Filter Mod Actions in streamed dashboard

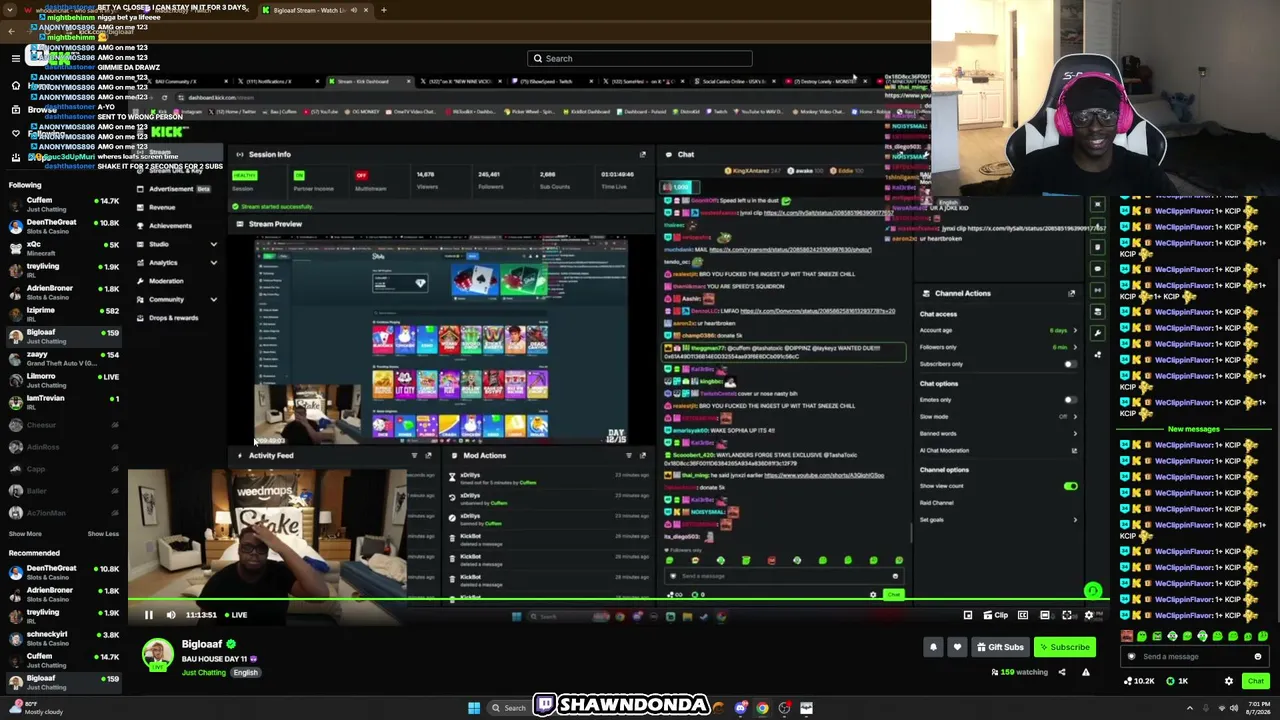click(629, 455)
